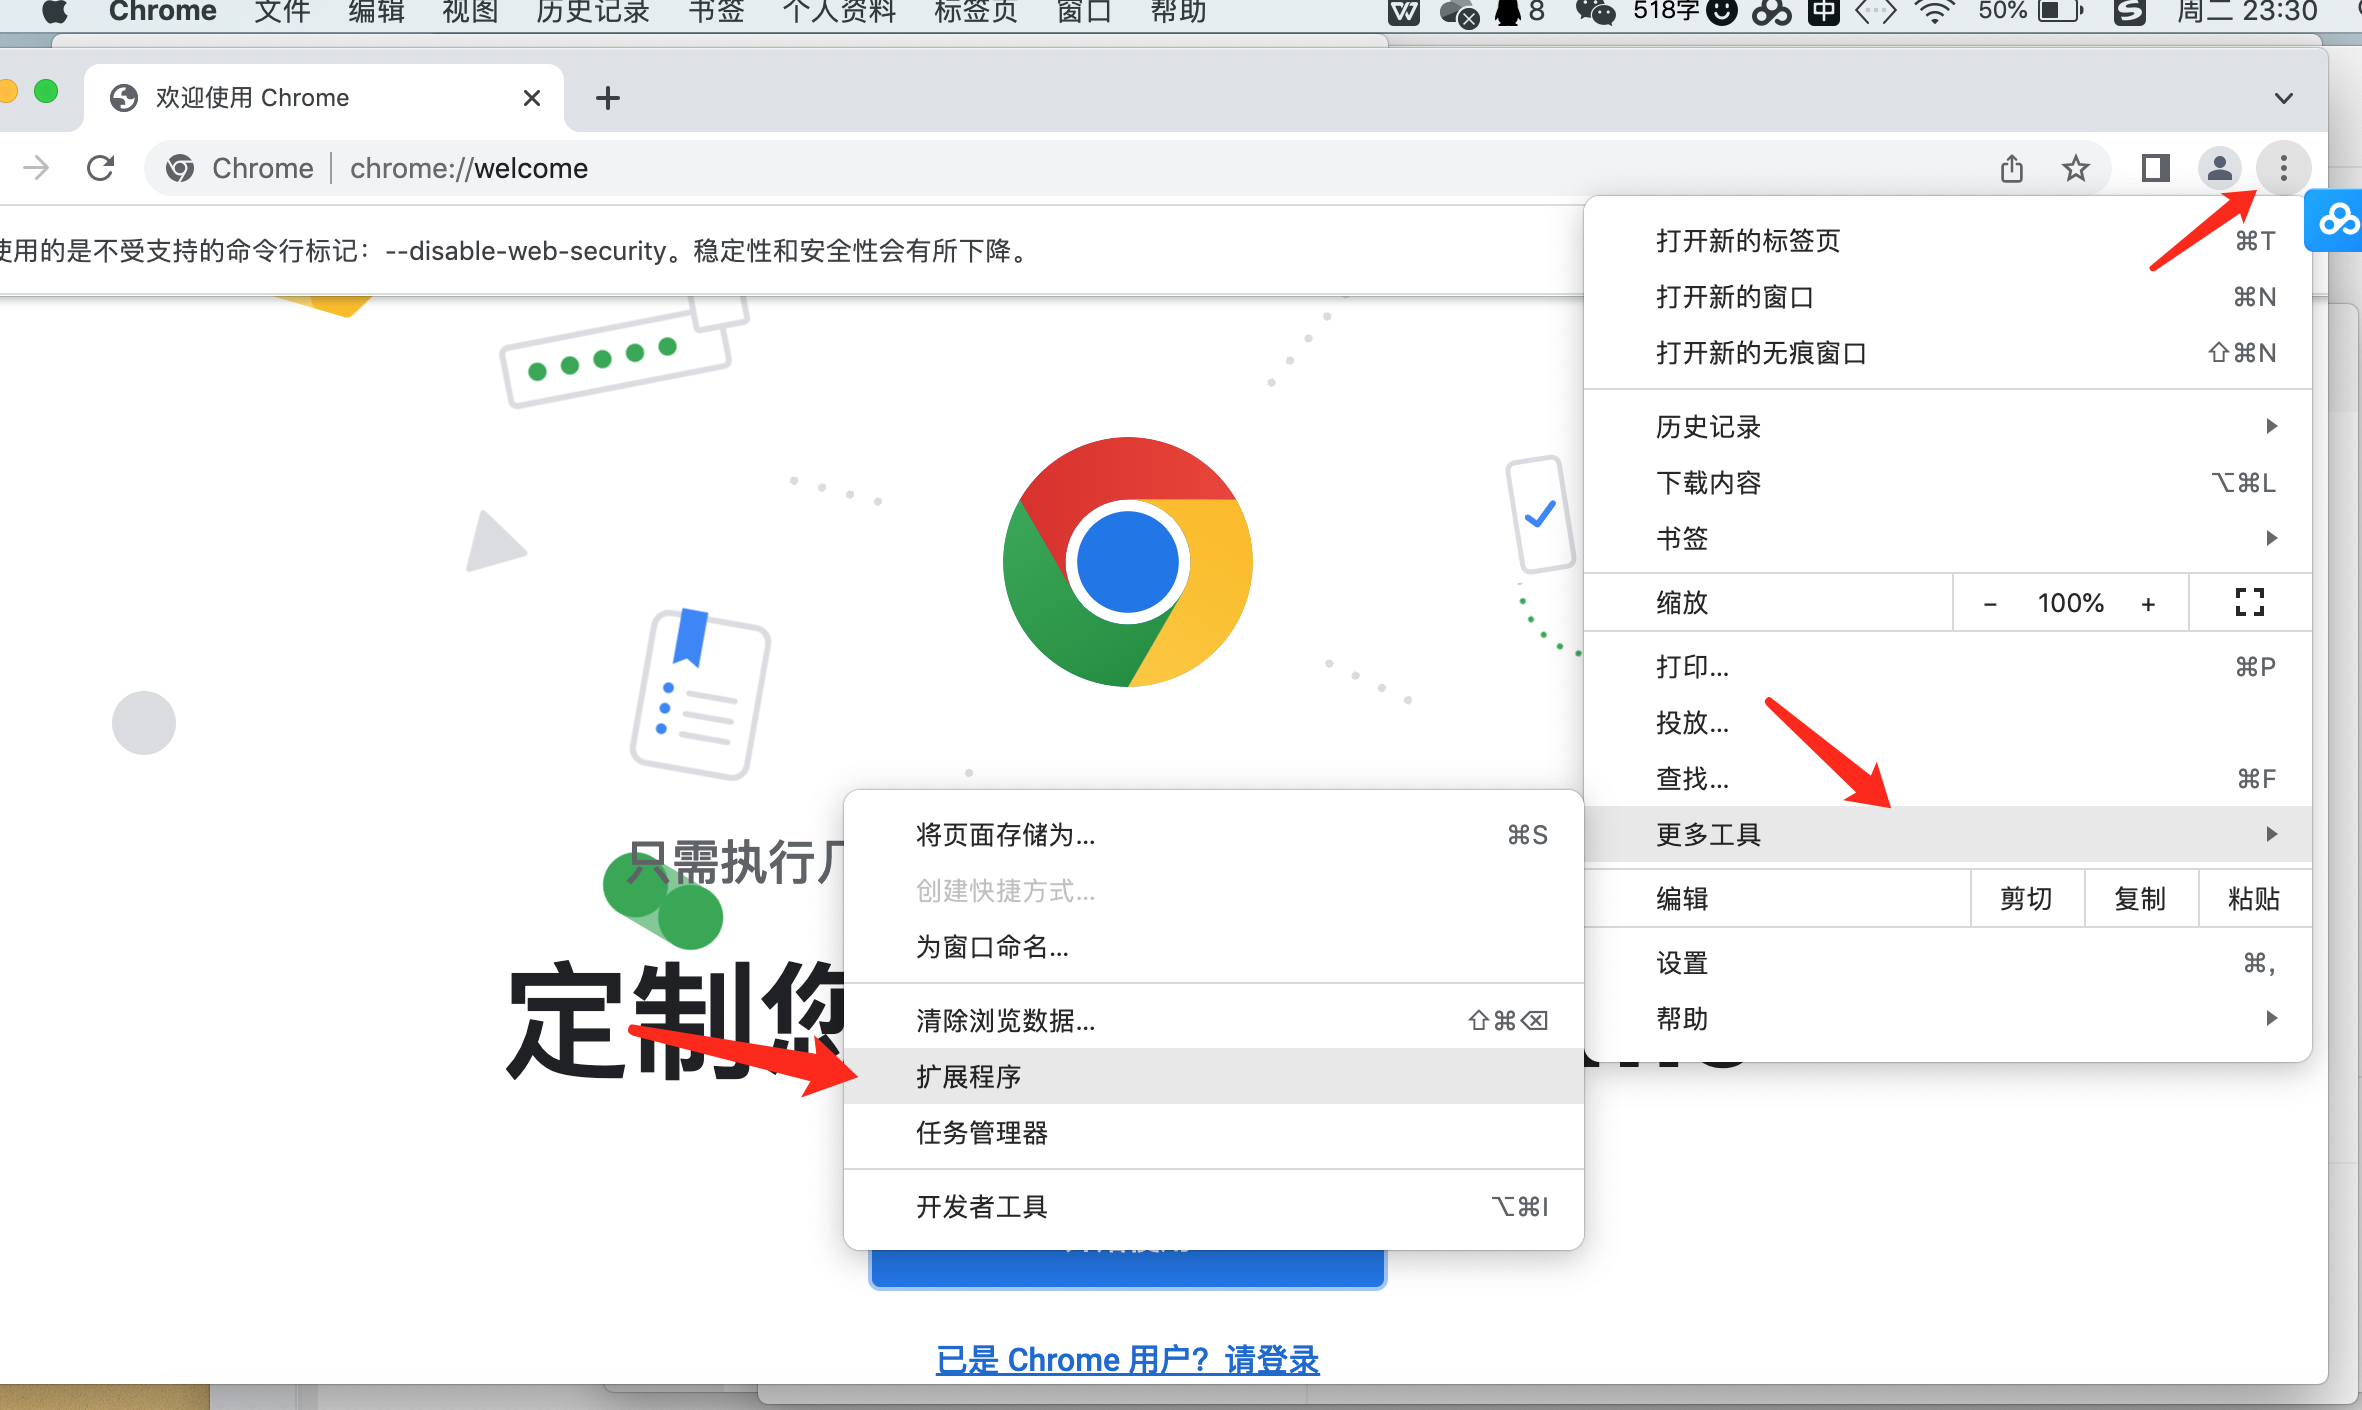Image resolution: width=2362 pixels, height=1410 pixels.
Task: Click the three-dot Chrome menu icon
Action: (x=2283, y=168)
